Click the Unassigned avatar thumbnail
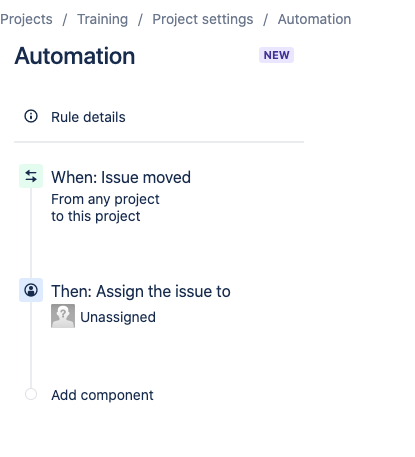Screen dimensions: 415x457 (x=63, y=316)
